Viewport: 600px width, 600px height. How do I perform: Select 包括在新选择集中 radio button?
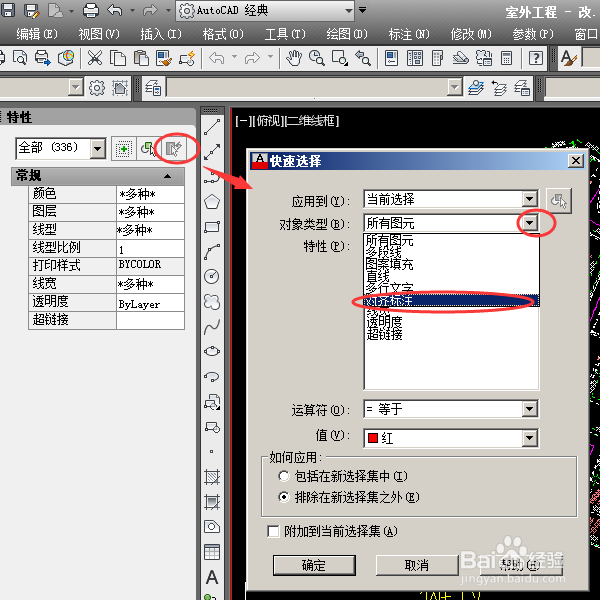[284, 476]
